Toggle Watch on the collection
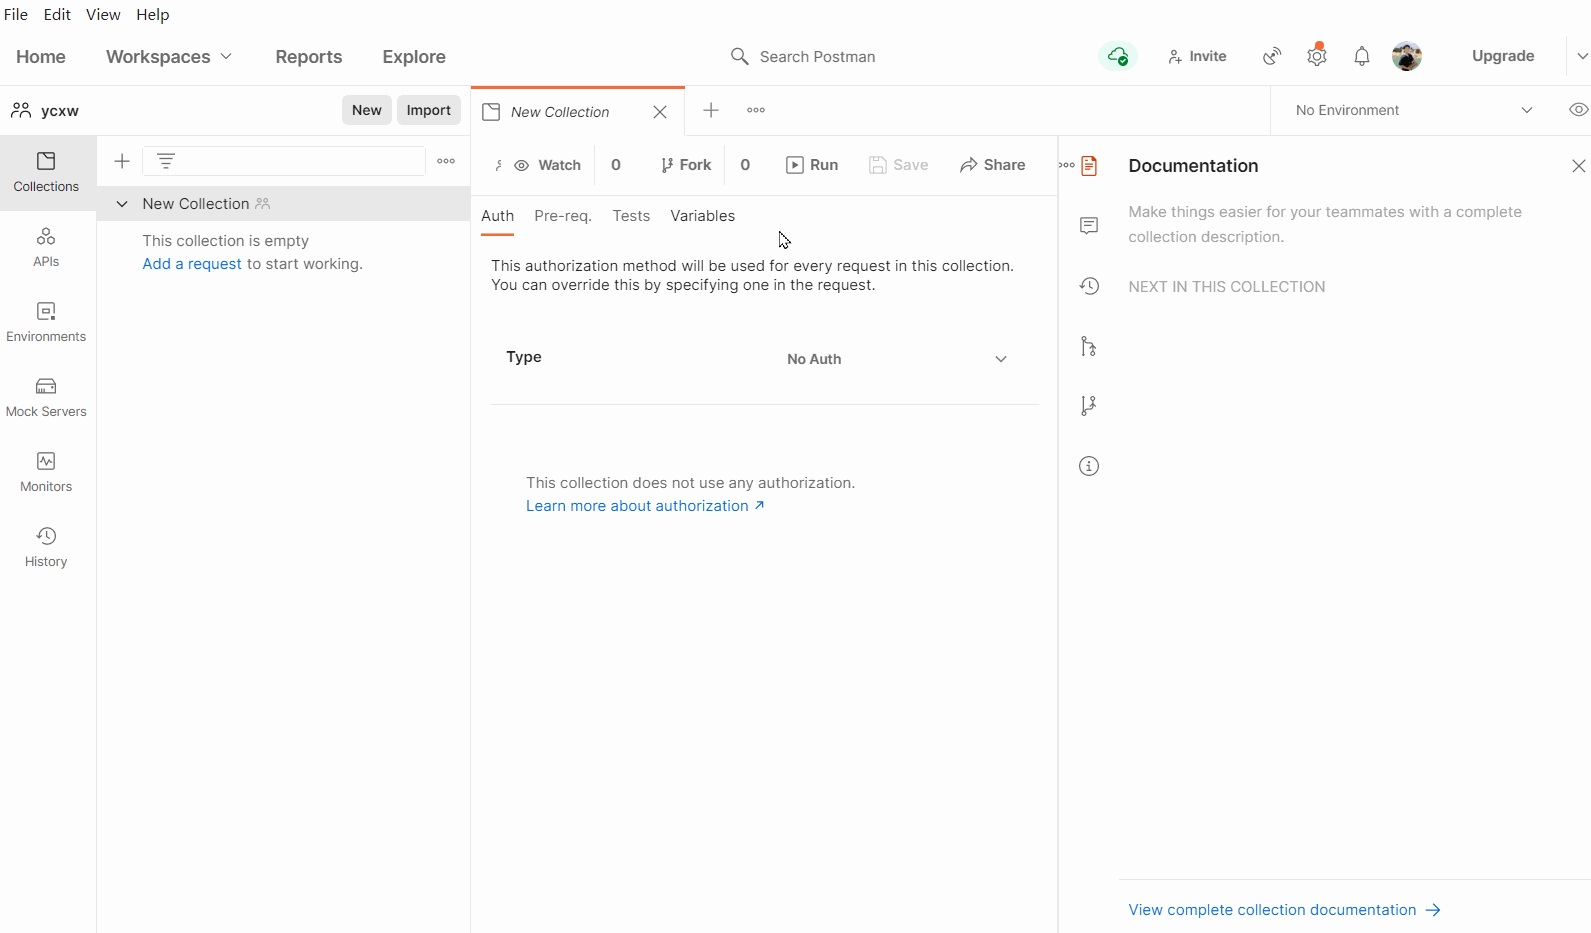The width and height of the screenshot is (1591, 933). [x=548, y=165]
